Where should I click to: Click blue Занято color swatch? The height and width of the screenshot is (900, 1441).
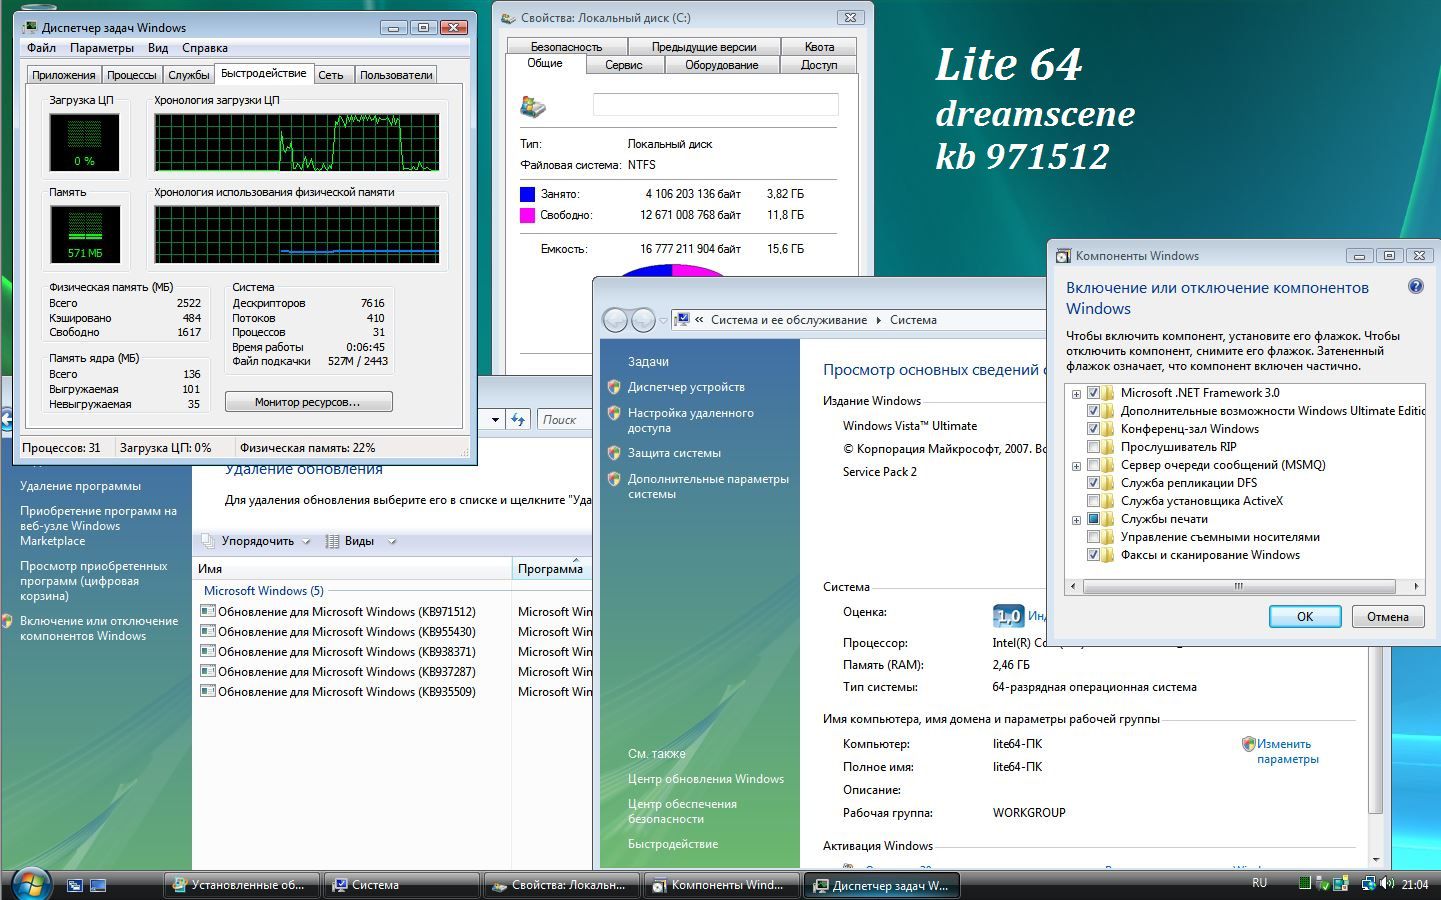(x=527, y=194)
